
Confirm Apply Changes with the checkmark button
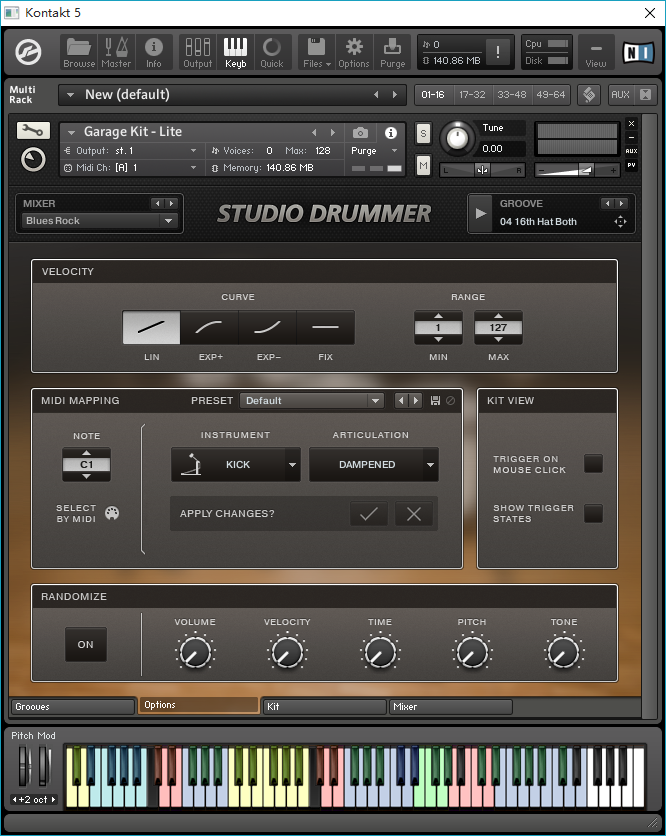(369, 513)
